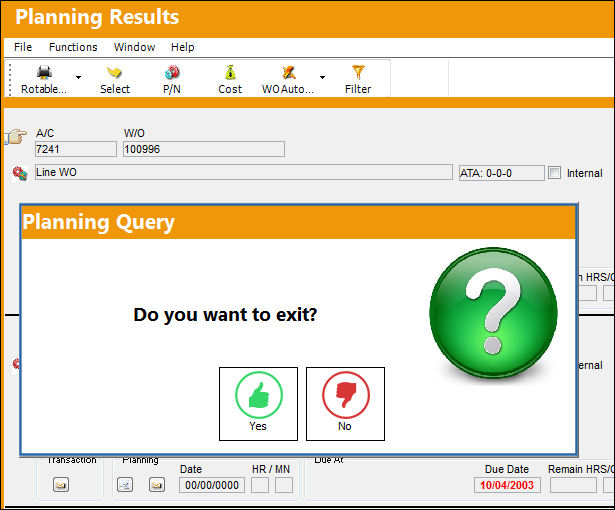This screenshot has height=510, width=615.
Task: Click the A/C field showing 7241
Action: pyautogui.click(x=76, y=149)
